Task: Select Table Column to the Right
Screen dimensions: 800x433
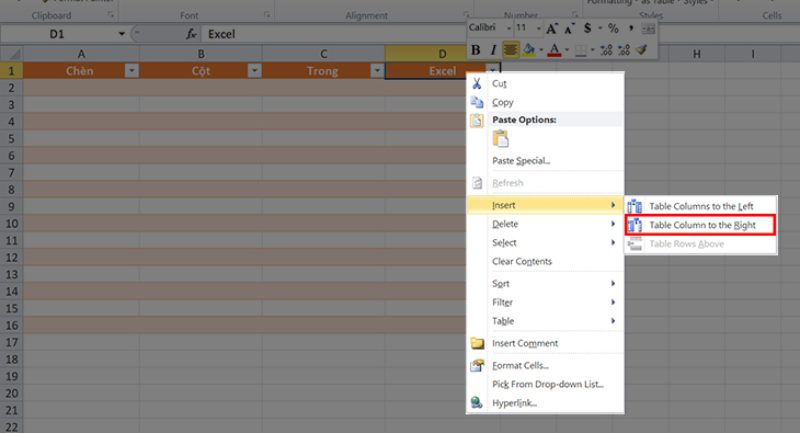Action: click(702, 225)
